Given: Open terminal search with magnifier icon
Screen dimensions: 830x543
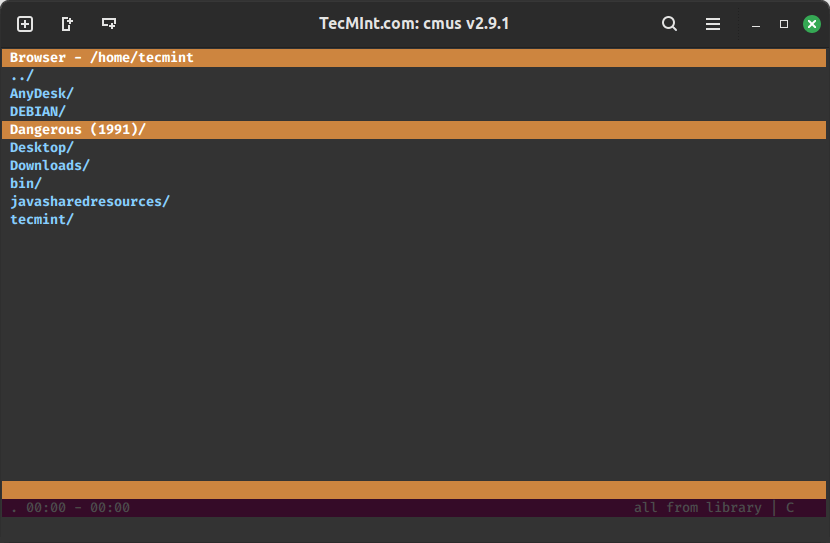Looking at the screenshot, I should (x=669, y=24).
